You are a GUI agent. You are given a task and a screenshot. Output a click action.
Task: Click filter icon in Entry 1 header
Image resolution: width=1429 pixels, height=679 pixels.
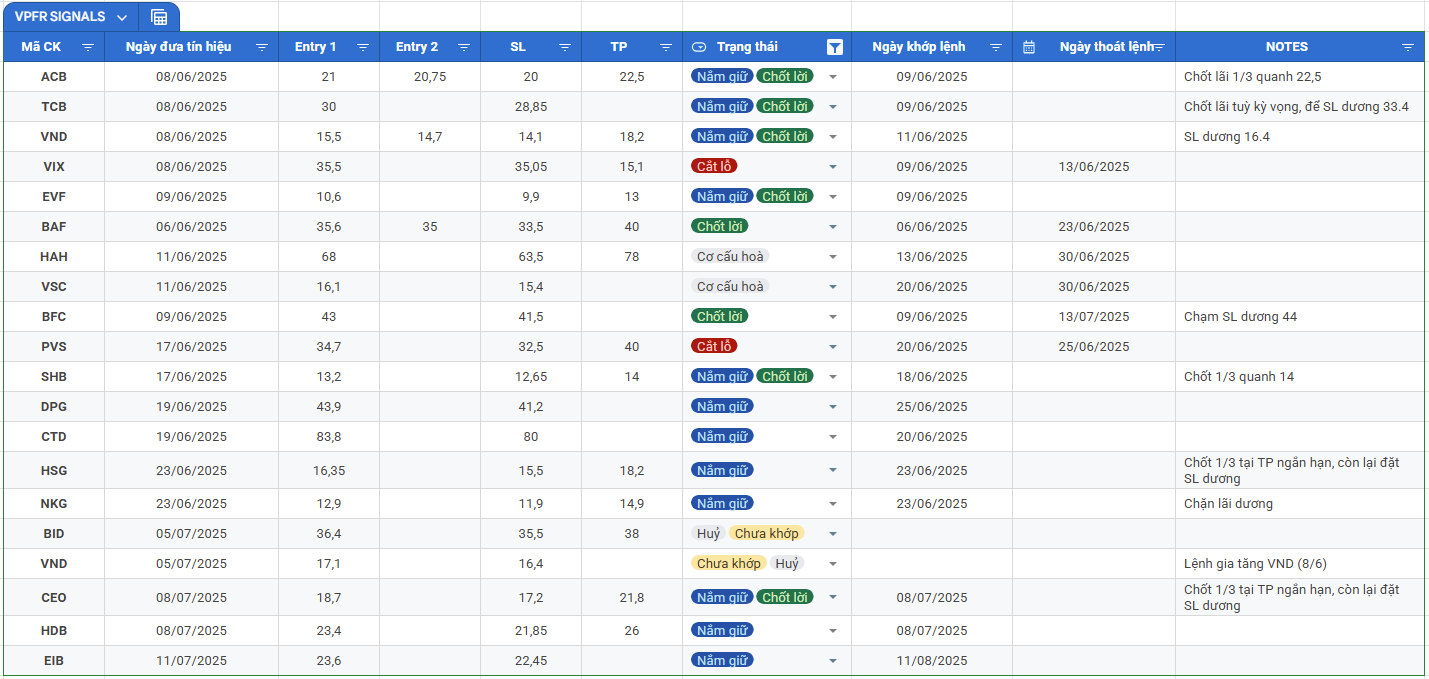(x=363, y=47)
